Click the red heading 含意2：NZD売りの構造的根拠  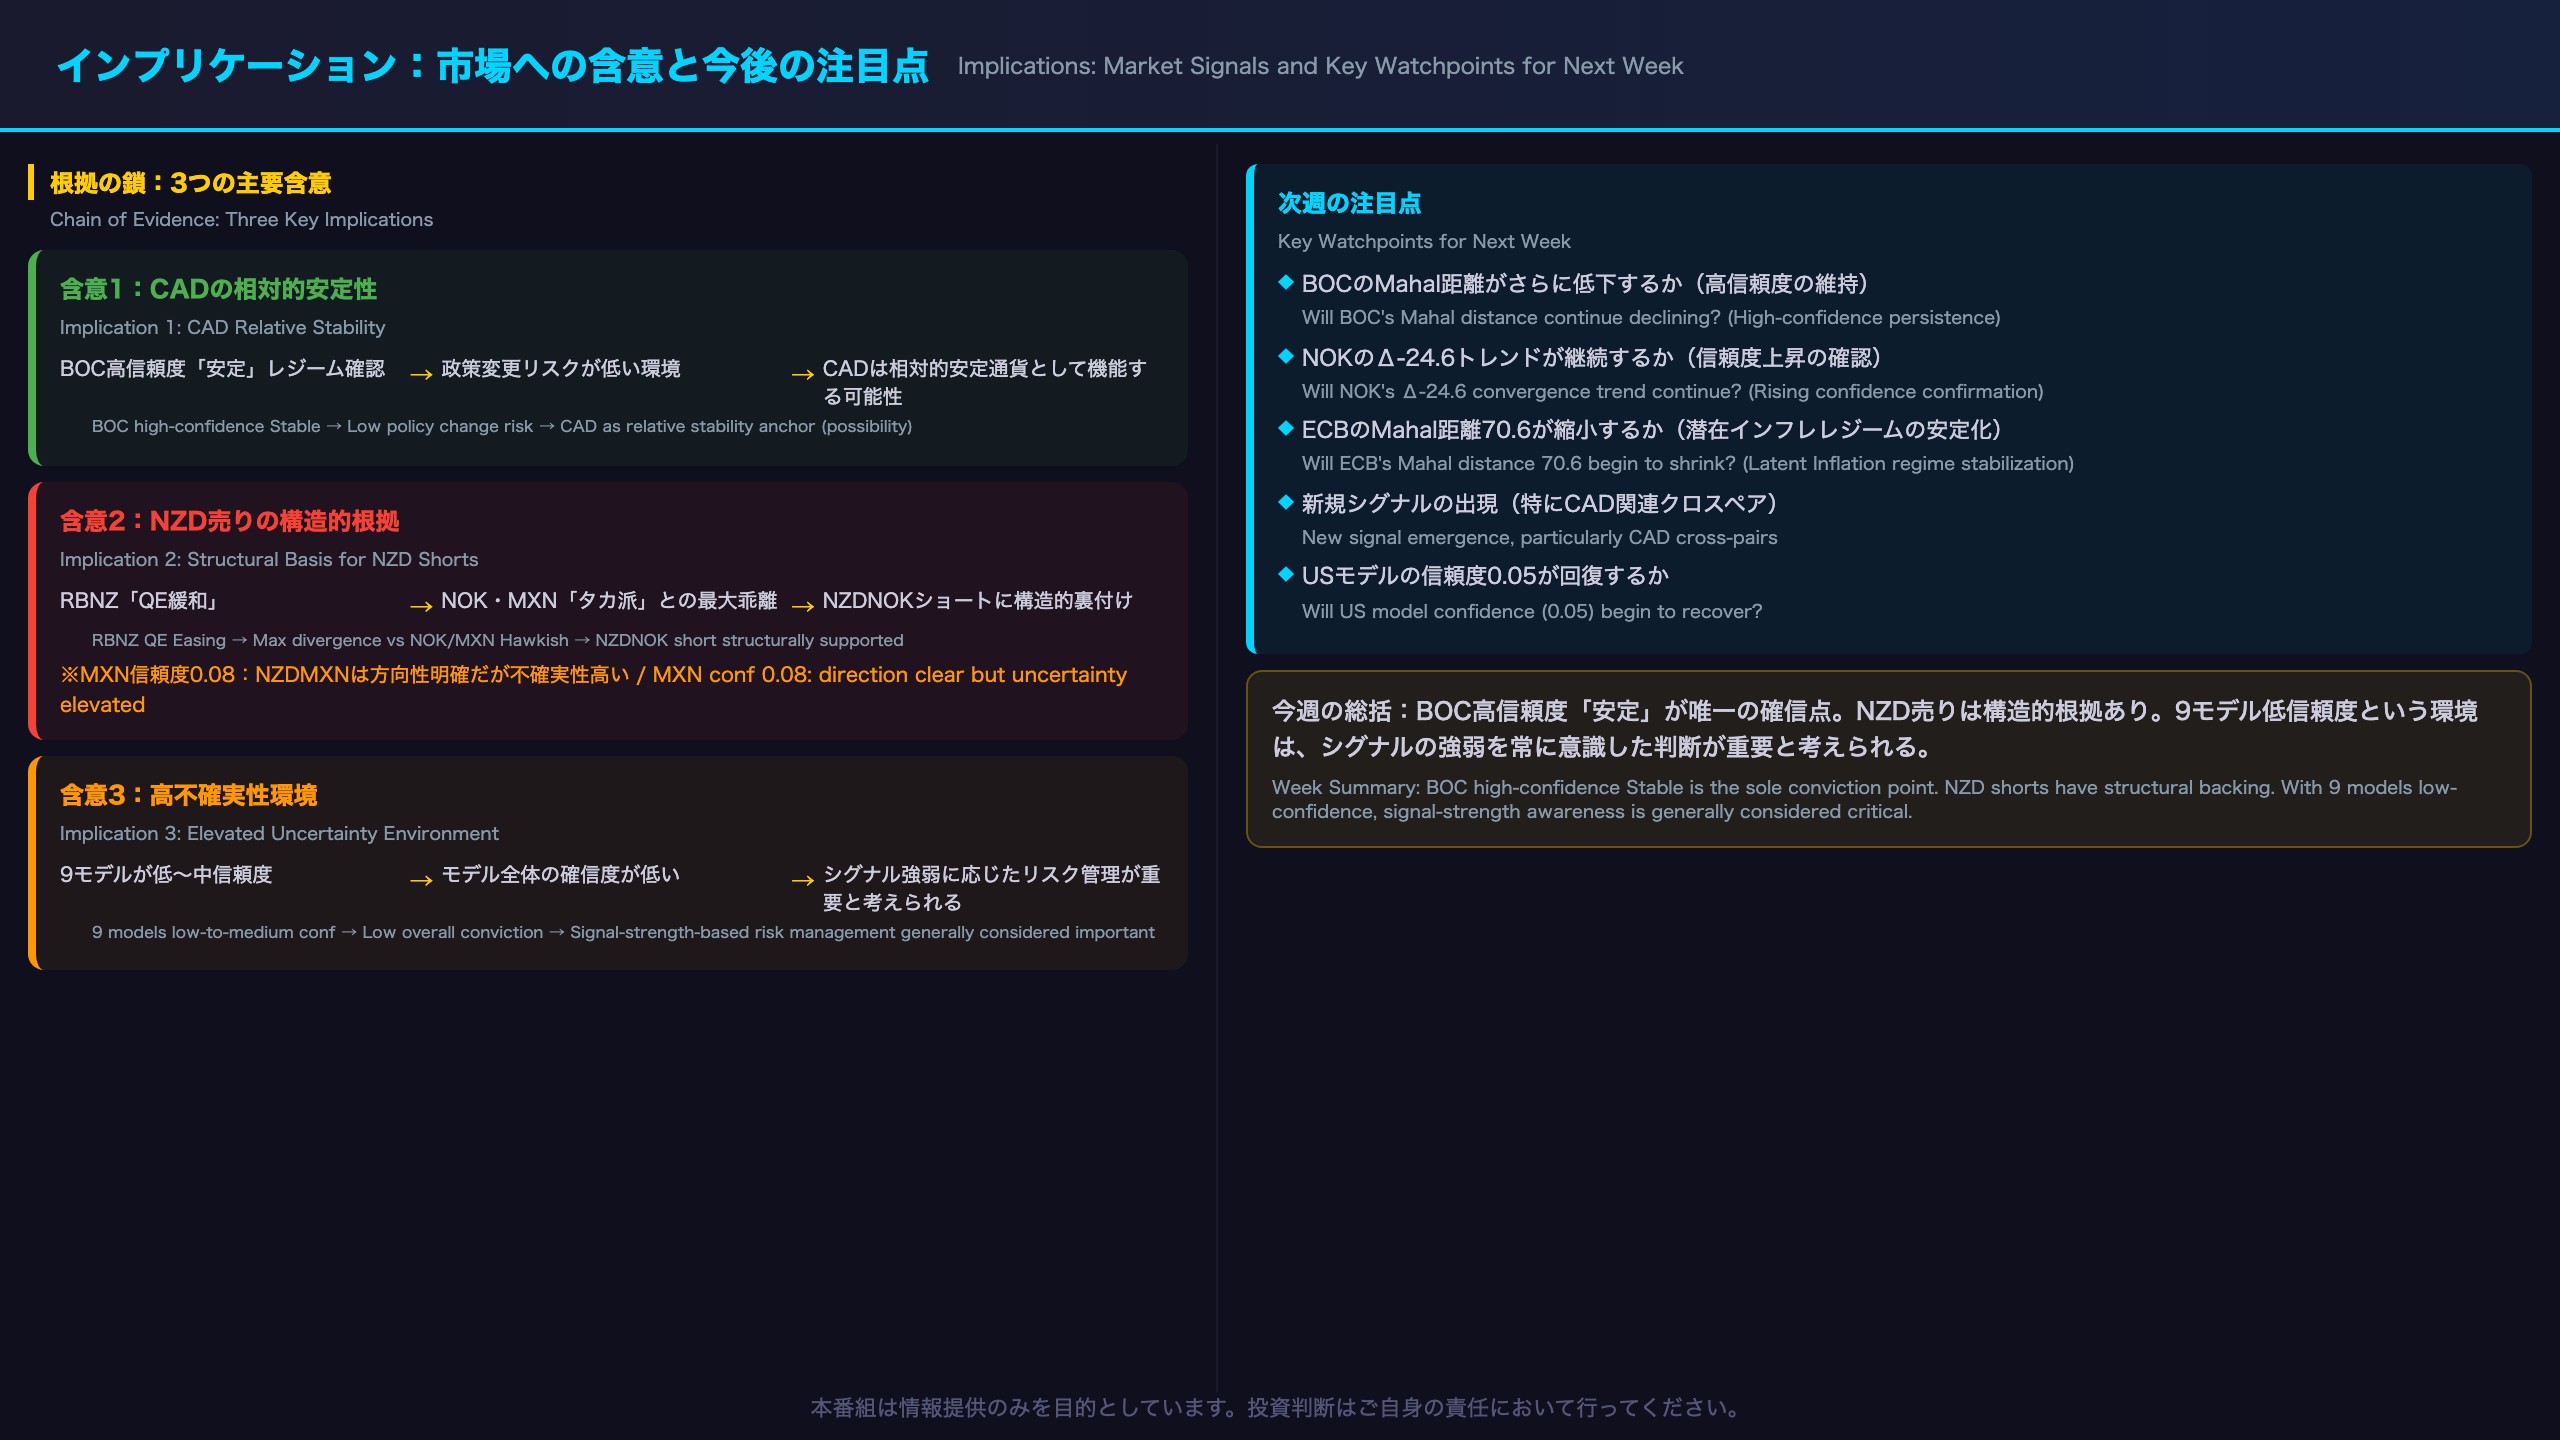(229, 521)
